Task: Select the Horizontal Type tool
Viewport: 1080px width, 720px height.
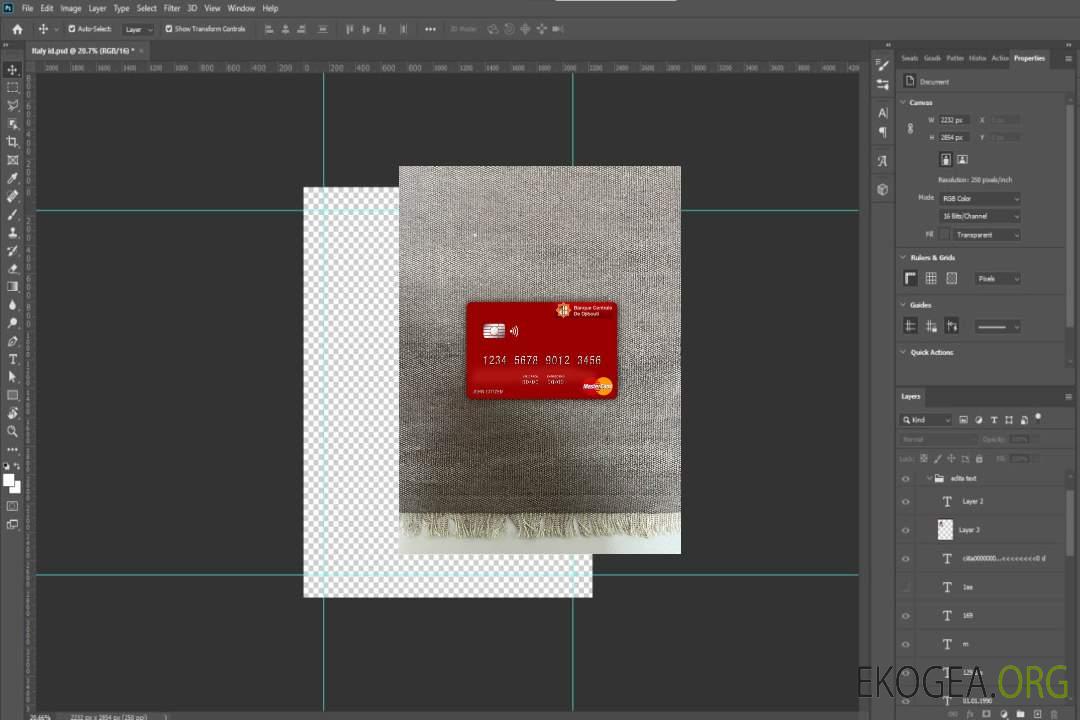Action: (x=13, y=359)
